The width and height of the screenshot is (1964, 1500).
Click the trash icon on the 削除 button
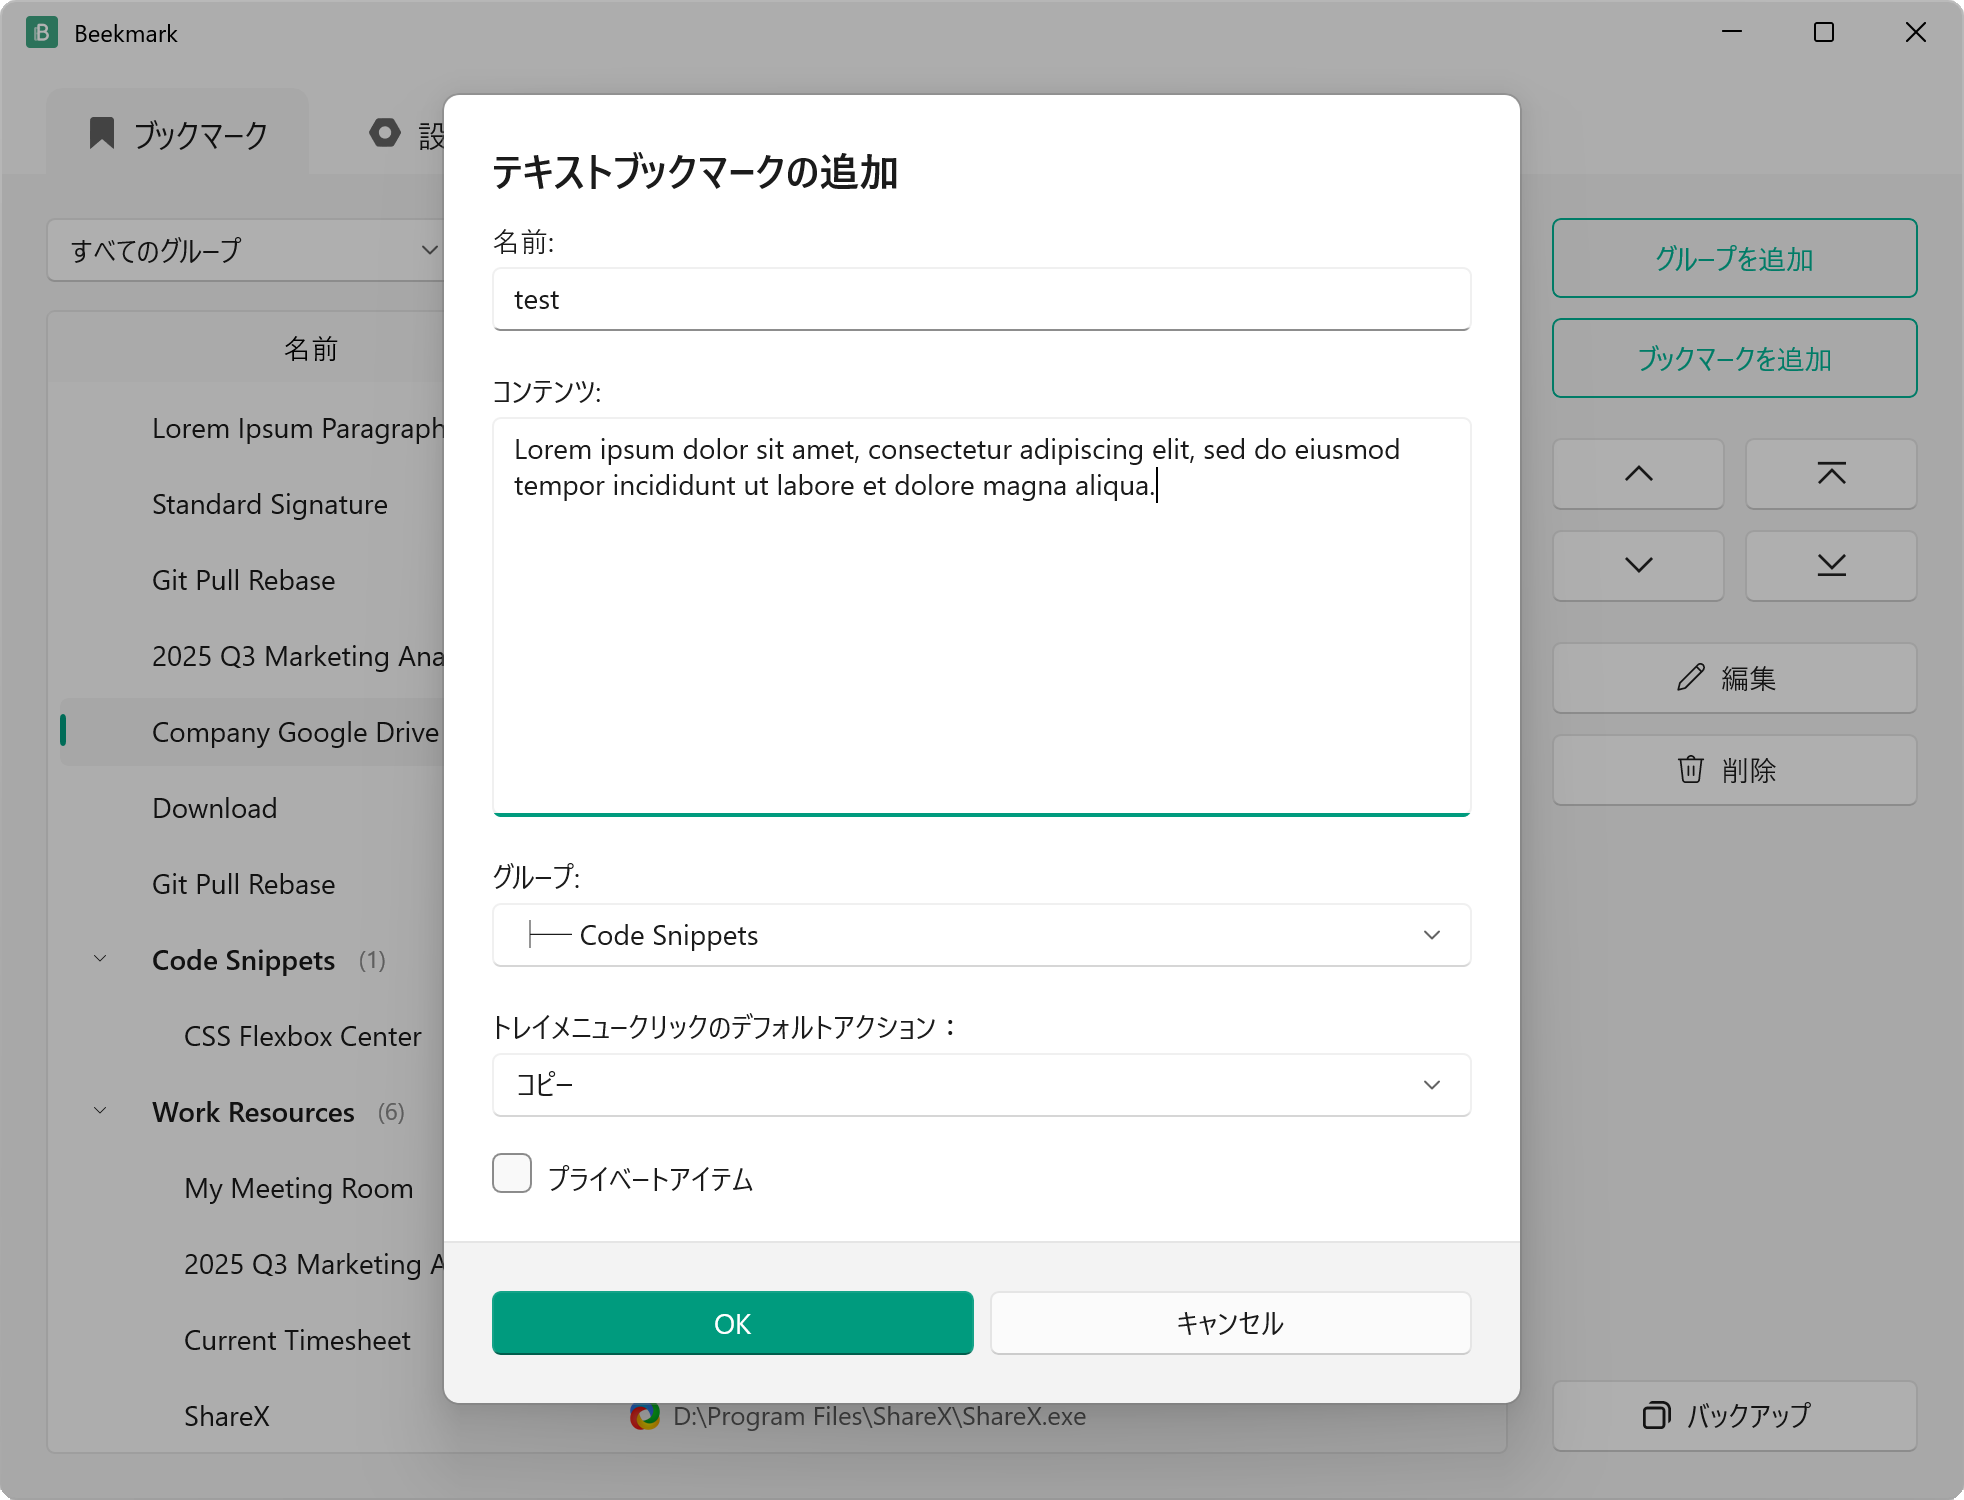[1690, 770]
